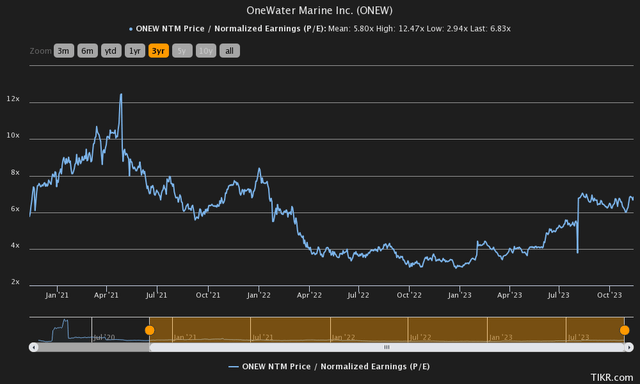This screenshot has width=640, height=384.
Task: Click the chart title OneWater Marine Inc. (ONEW)
Action: [x=320, y=10]
